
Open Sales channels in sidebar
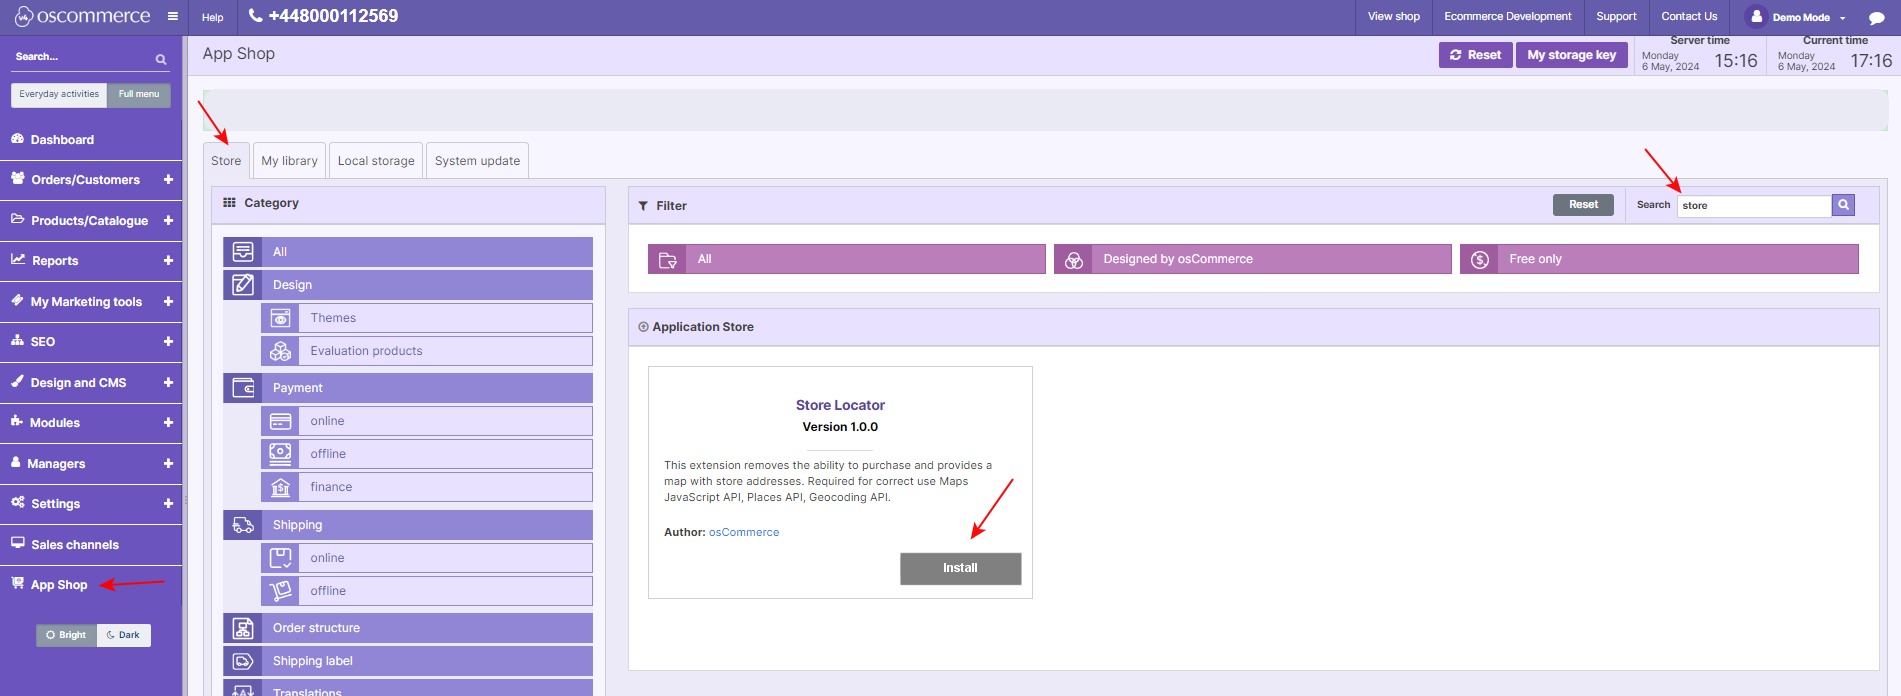coord(74,545)
